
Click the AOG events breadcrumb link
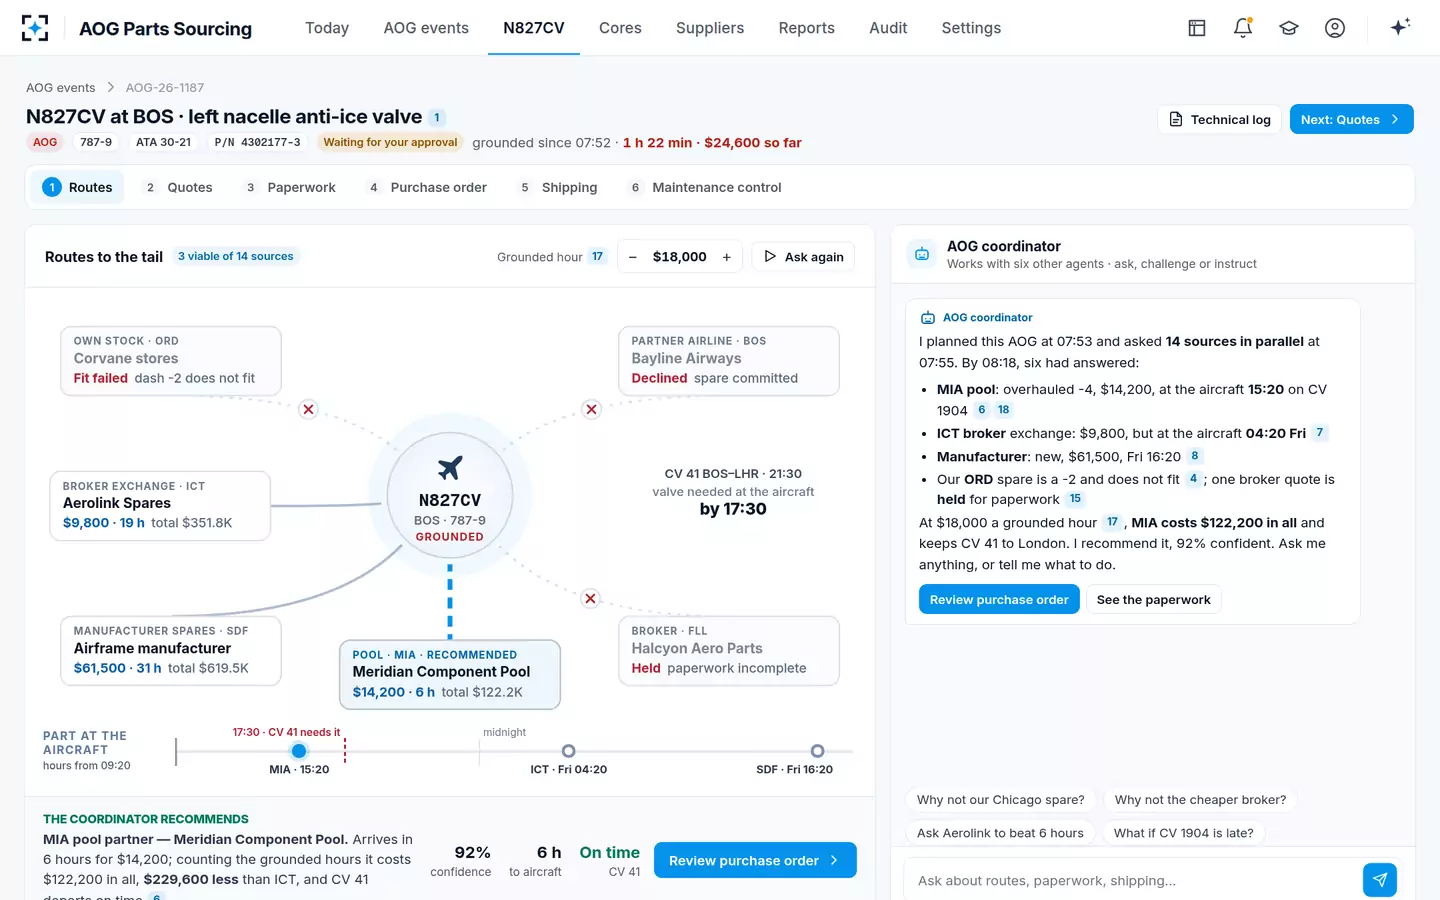click(61, 88)
